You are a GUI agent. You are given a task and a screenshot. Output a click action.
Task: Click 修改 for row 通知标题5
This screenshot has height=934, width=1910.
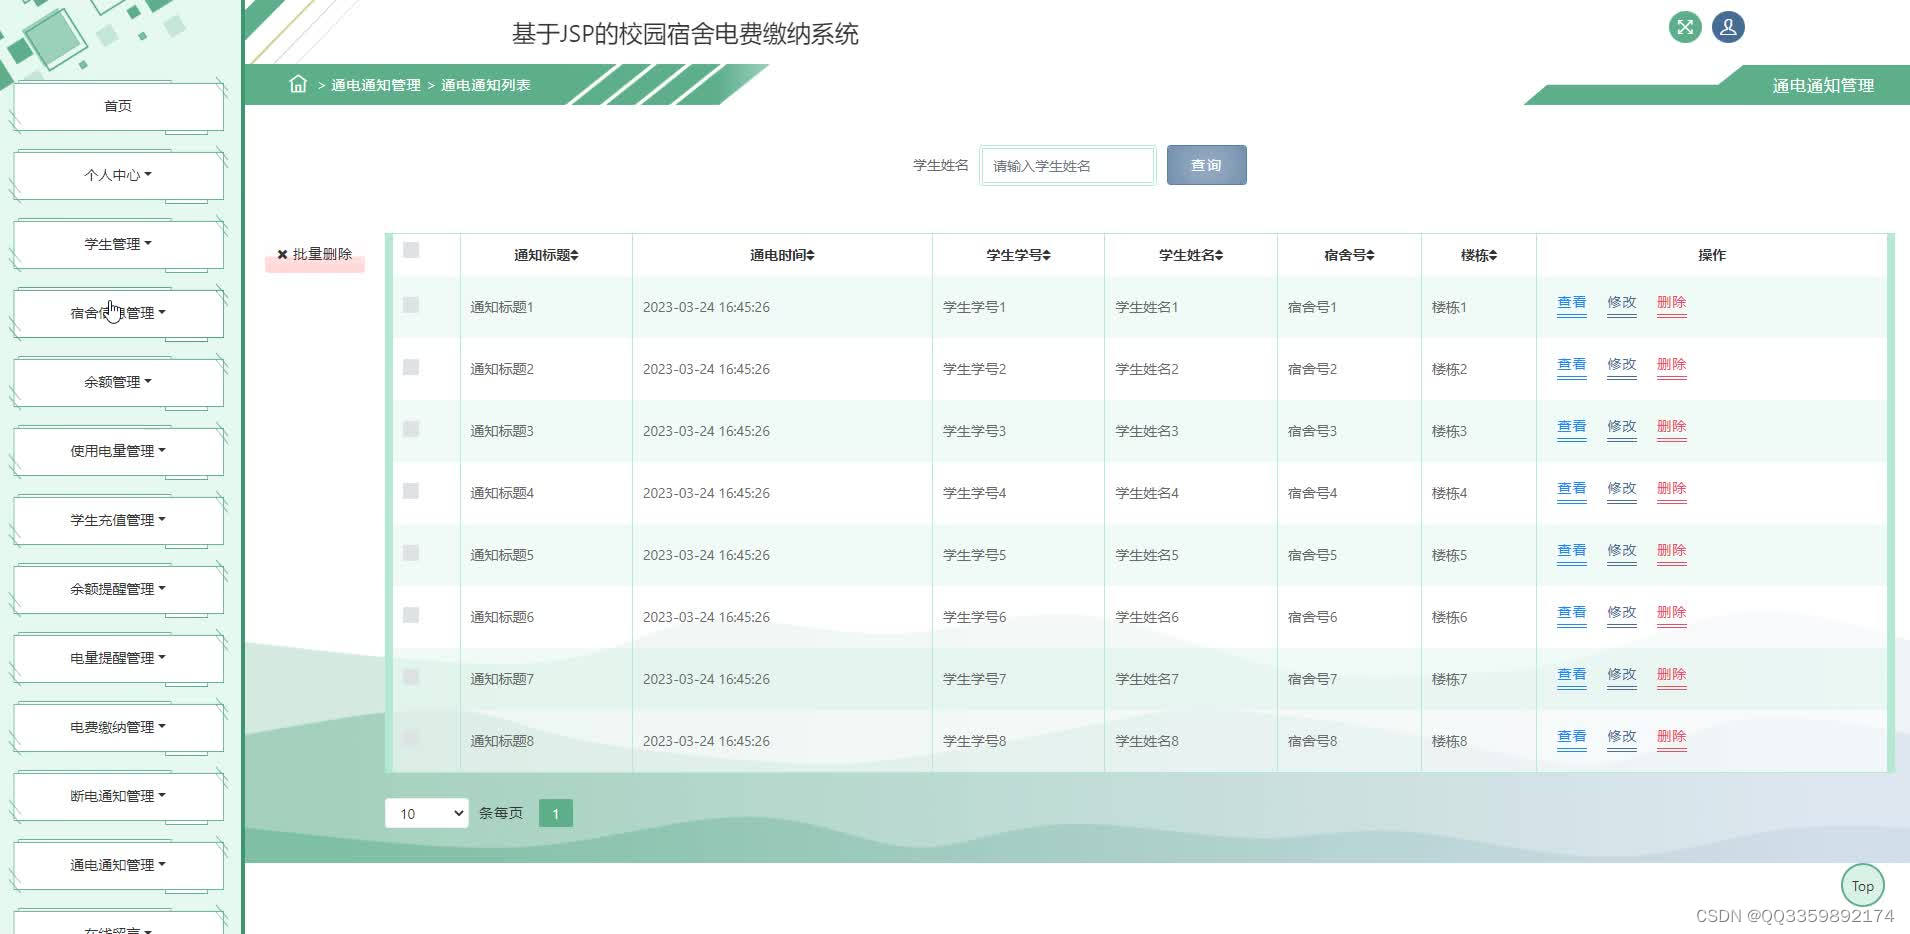pos(1622,551)
